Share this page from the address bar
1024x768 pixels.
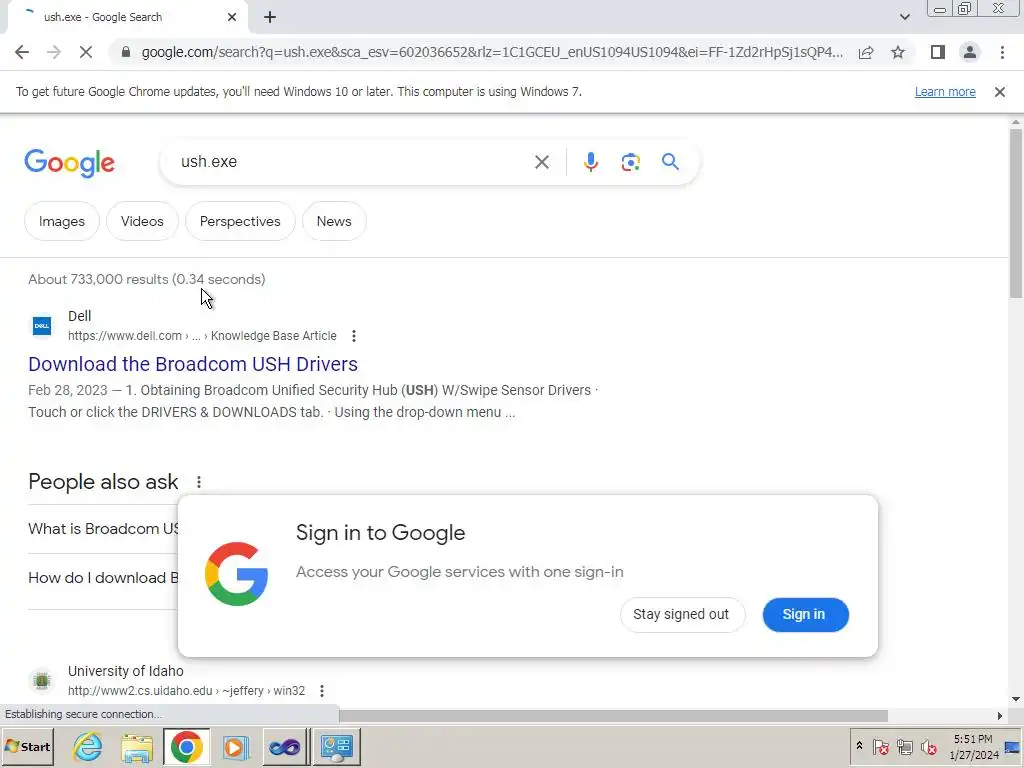pyautogui.click(x=866, y=52)
